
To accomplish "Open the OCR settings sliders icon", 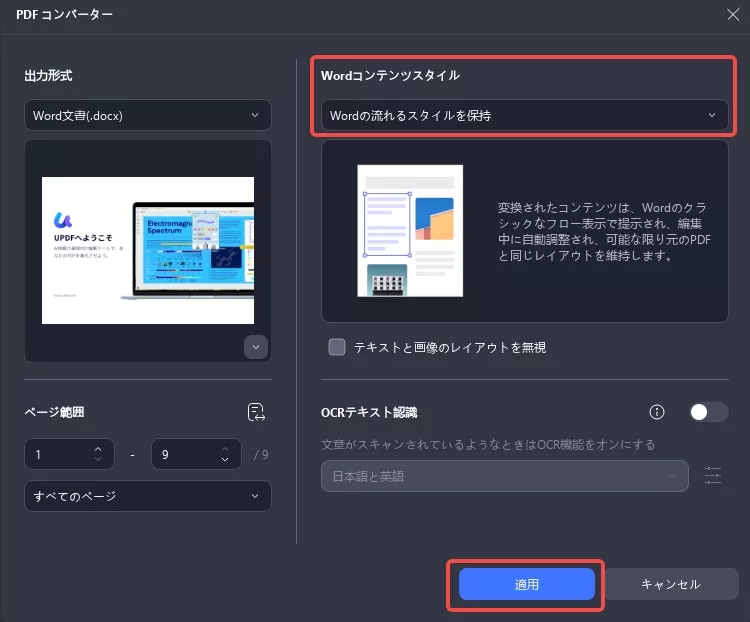I will pyautogui.click(x=713, y=476).
